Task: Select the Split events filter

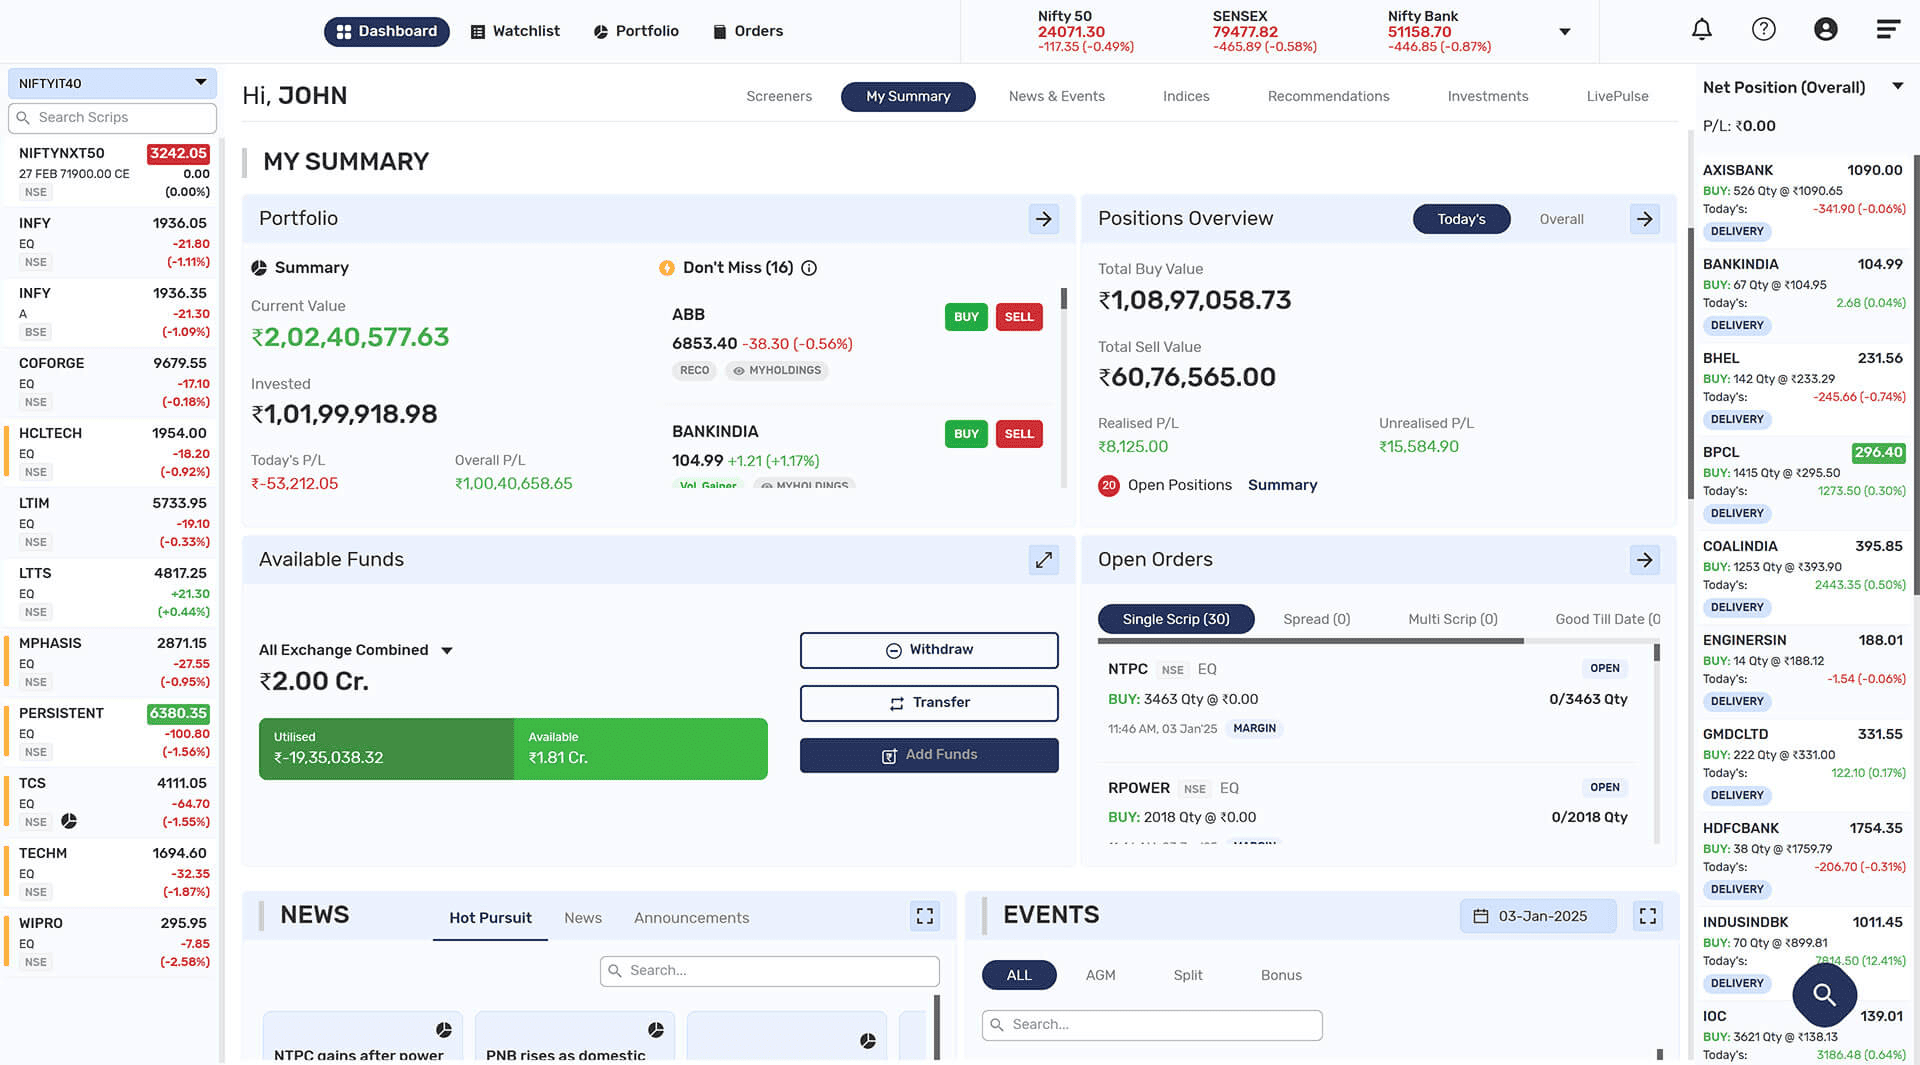Action: (x=1187, y=975)
